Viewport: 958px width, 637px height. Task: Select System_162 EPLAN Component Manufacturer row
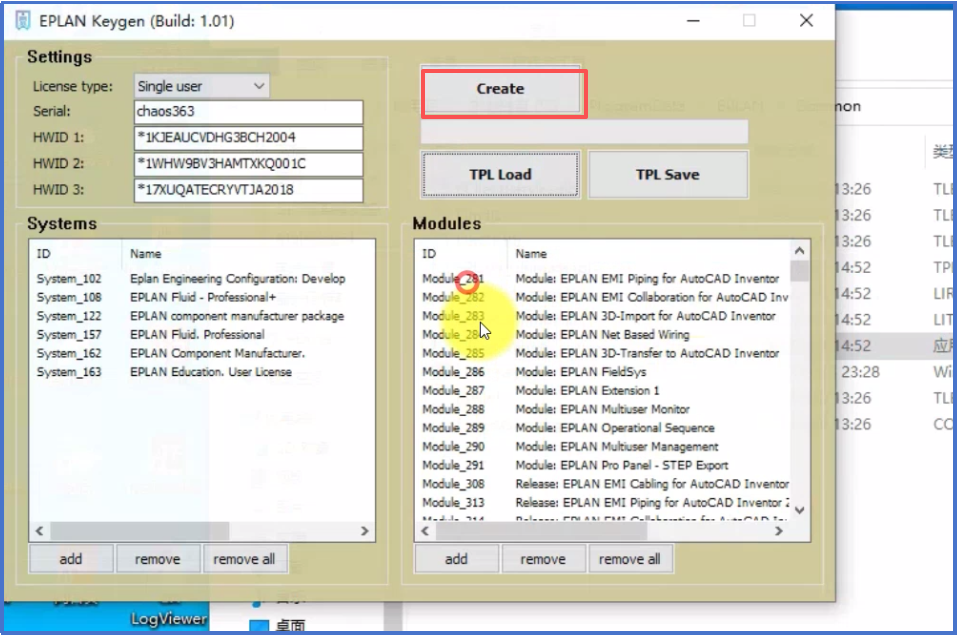pos(201,354)
